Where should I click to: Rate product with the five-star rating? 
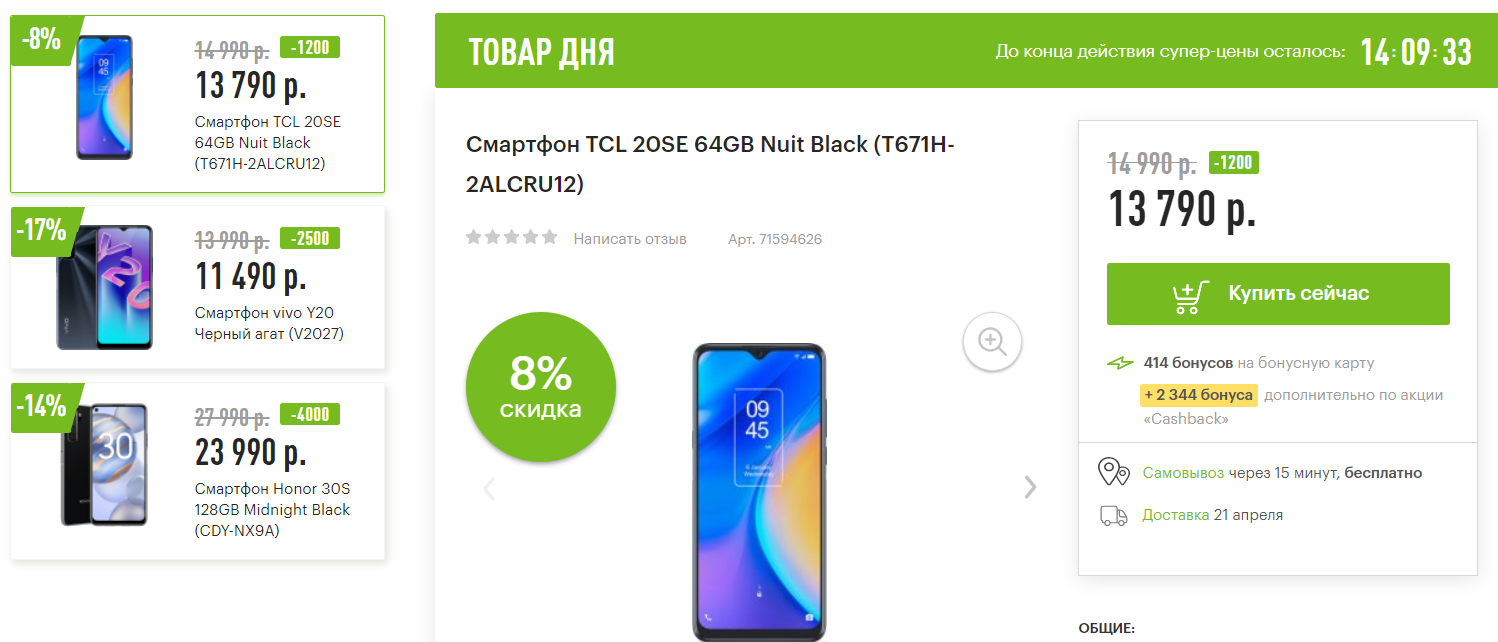point(511,238)
